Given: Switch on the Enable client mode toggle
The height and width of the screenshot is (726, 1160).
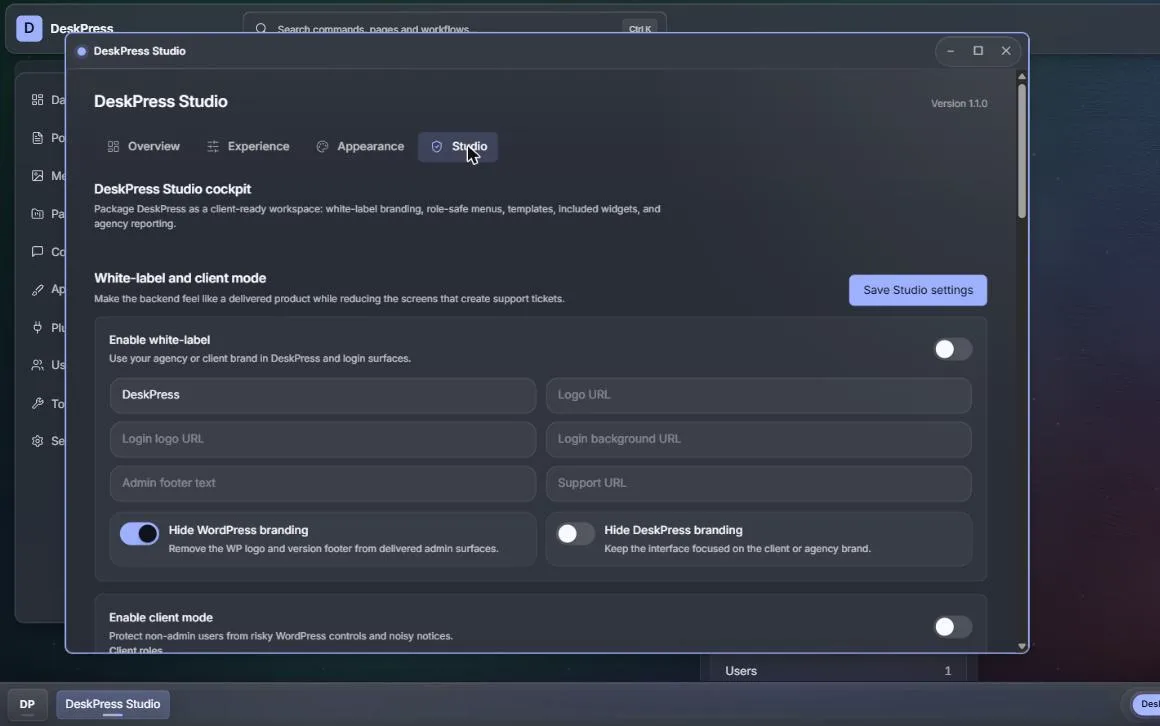Looking at the screenshot, I should [953, 627].
